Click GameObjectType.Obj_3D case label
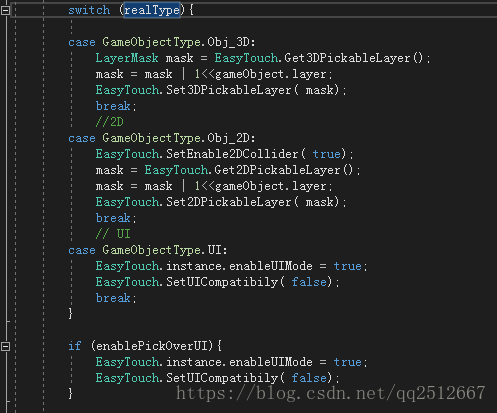The image size is (497, 413). [x=179, y=42]
